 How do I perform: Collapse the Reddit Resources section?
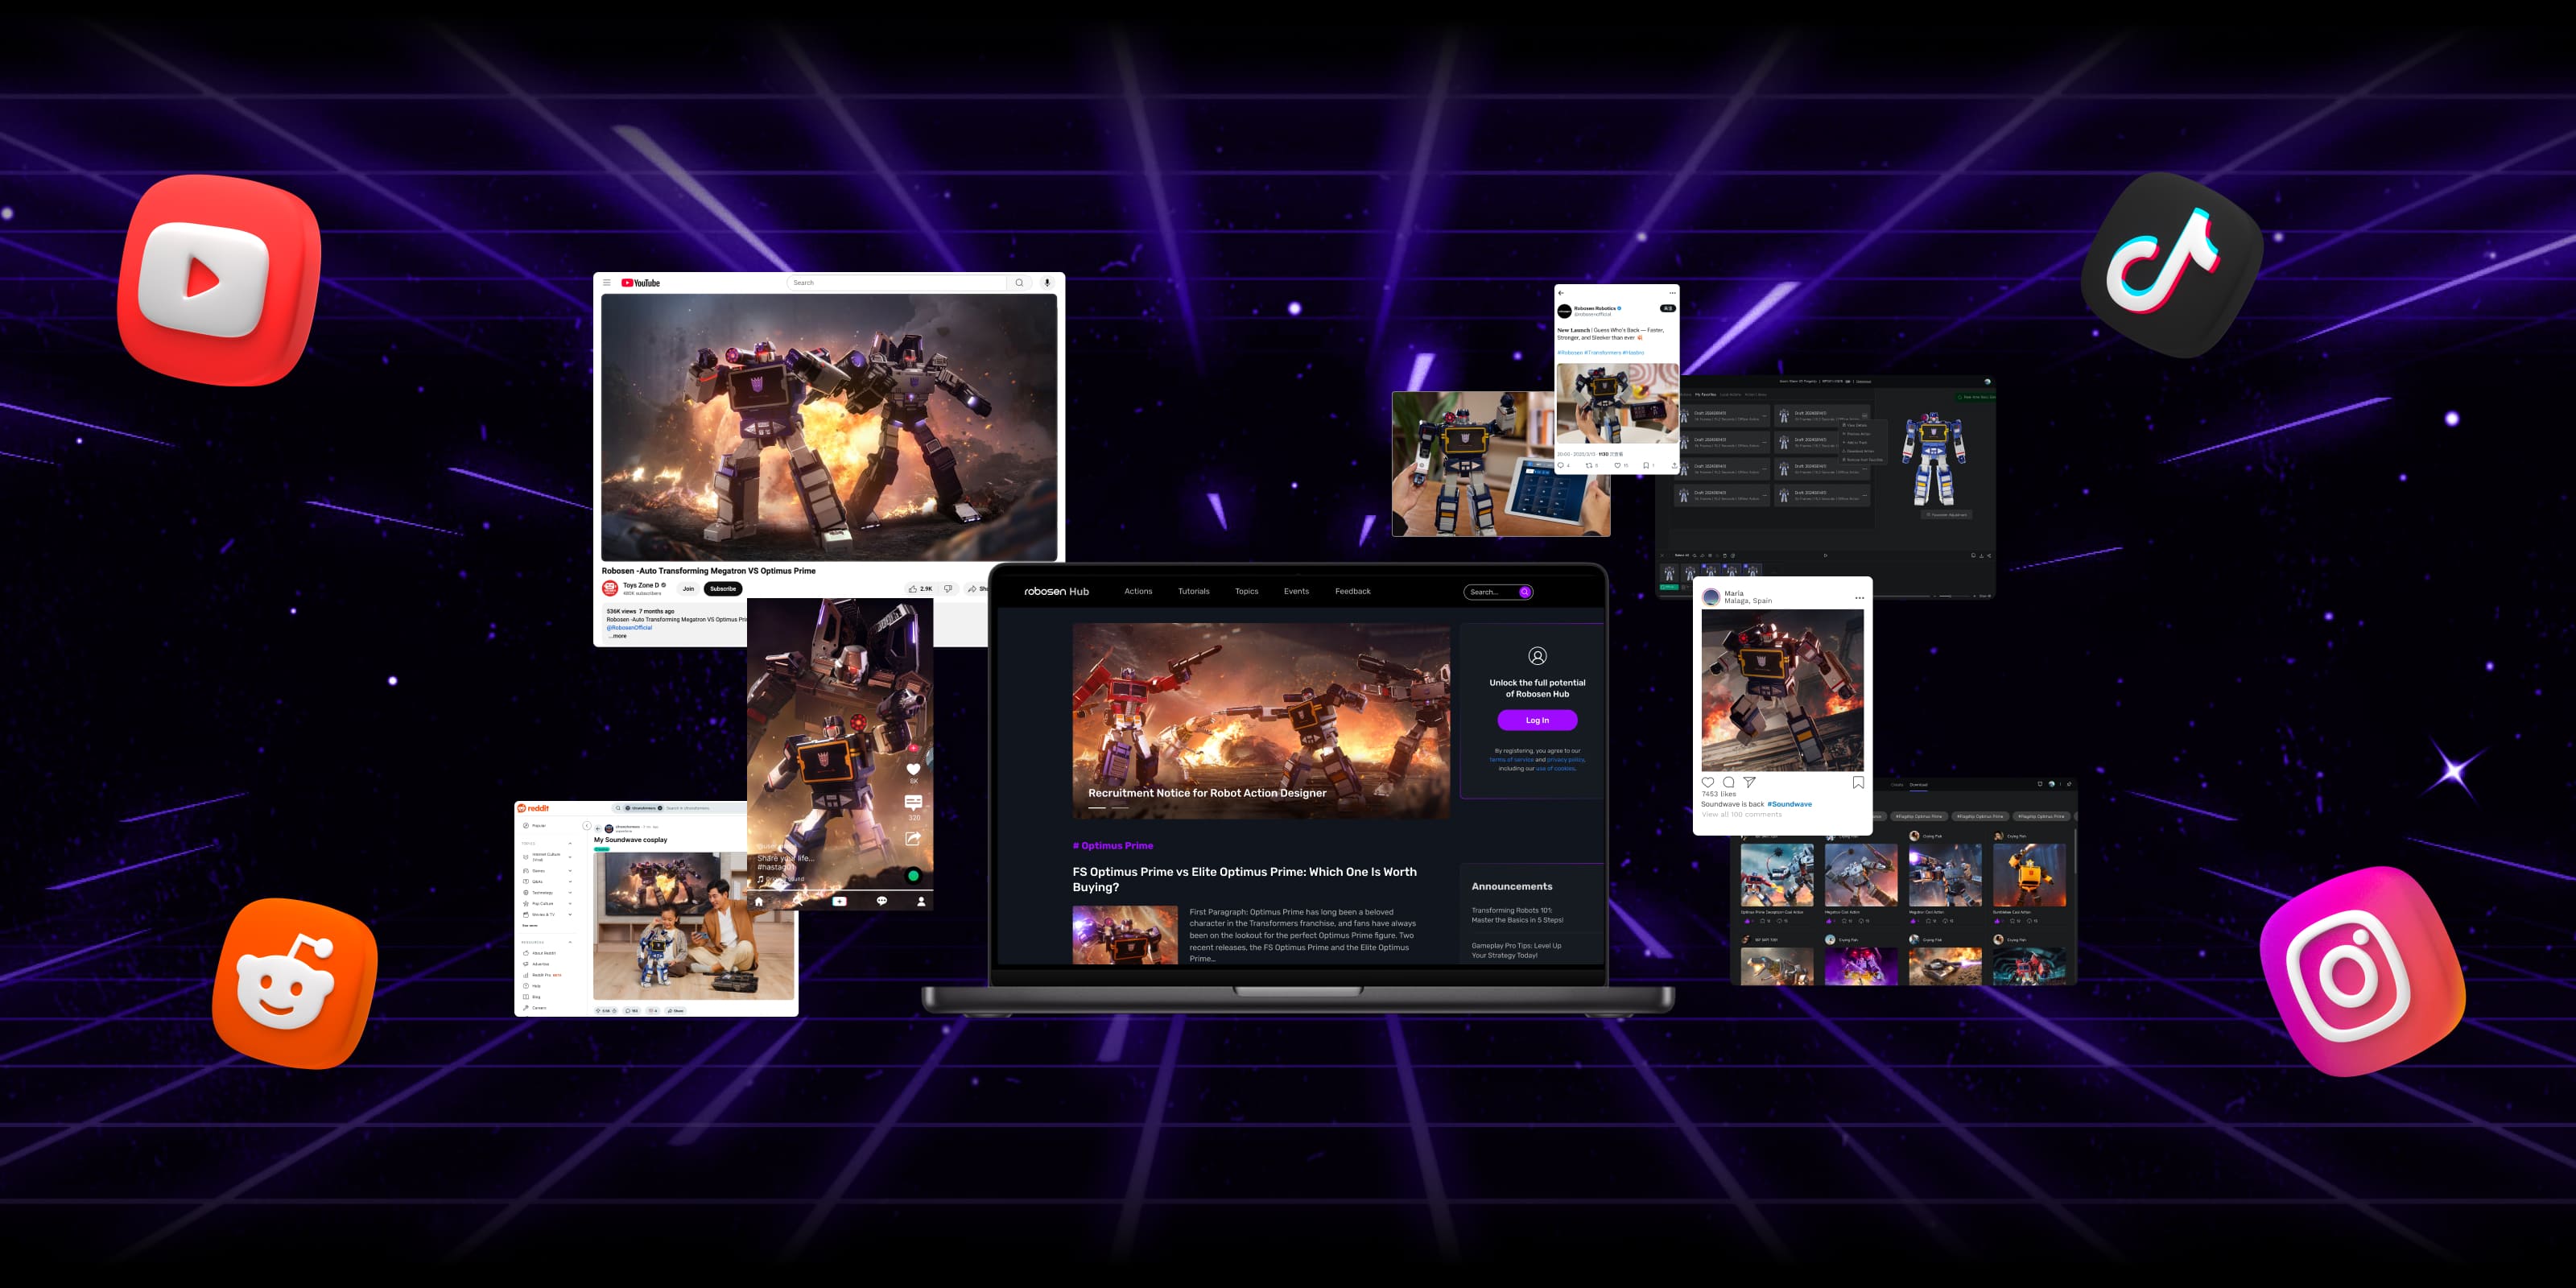(570, 942)
